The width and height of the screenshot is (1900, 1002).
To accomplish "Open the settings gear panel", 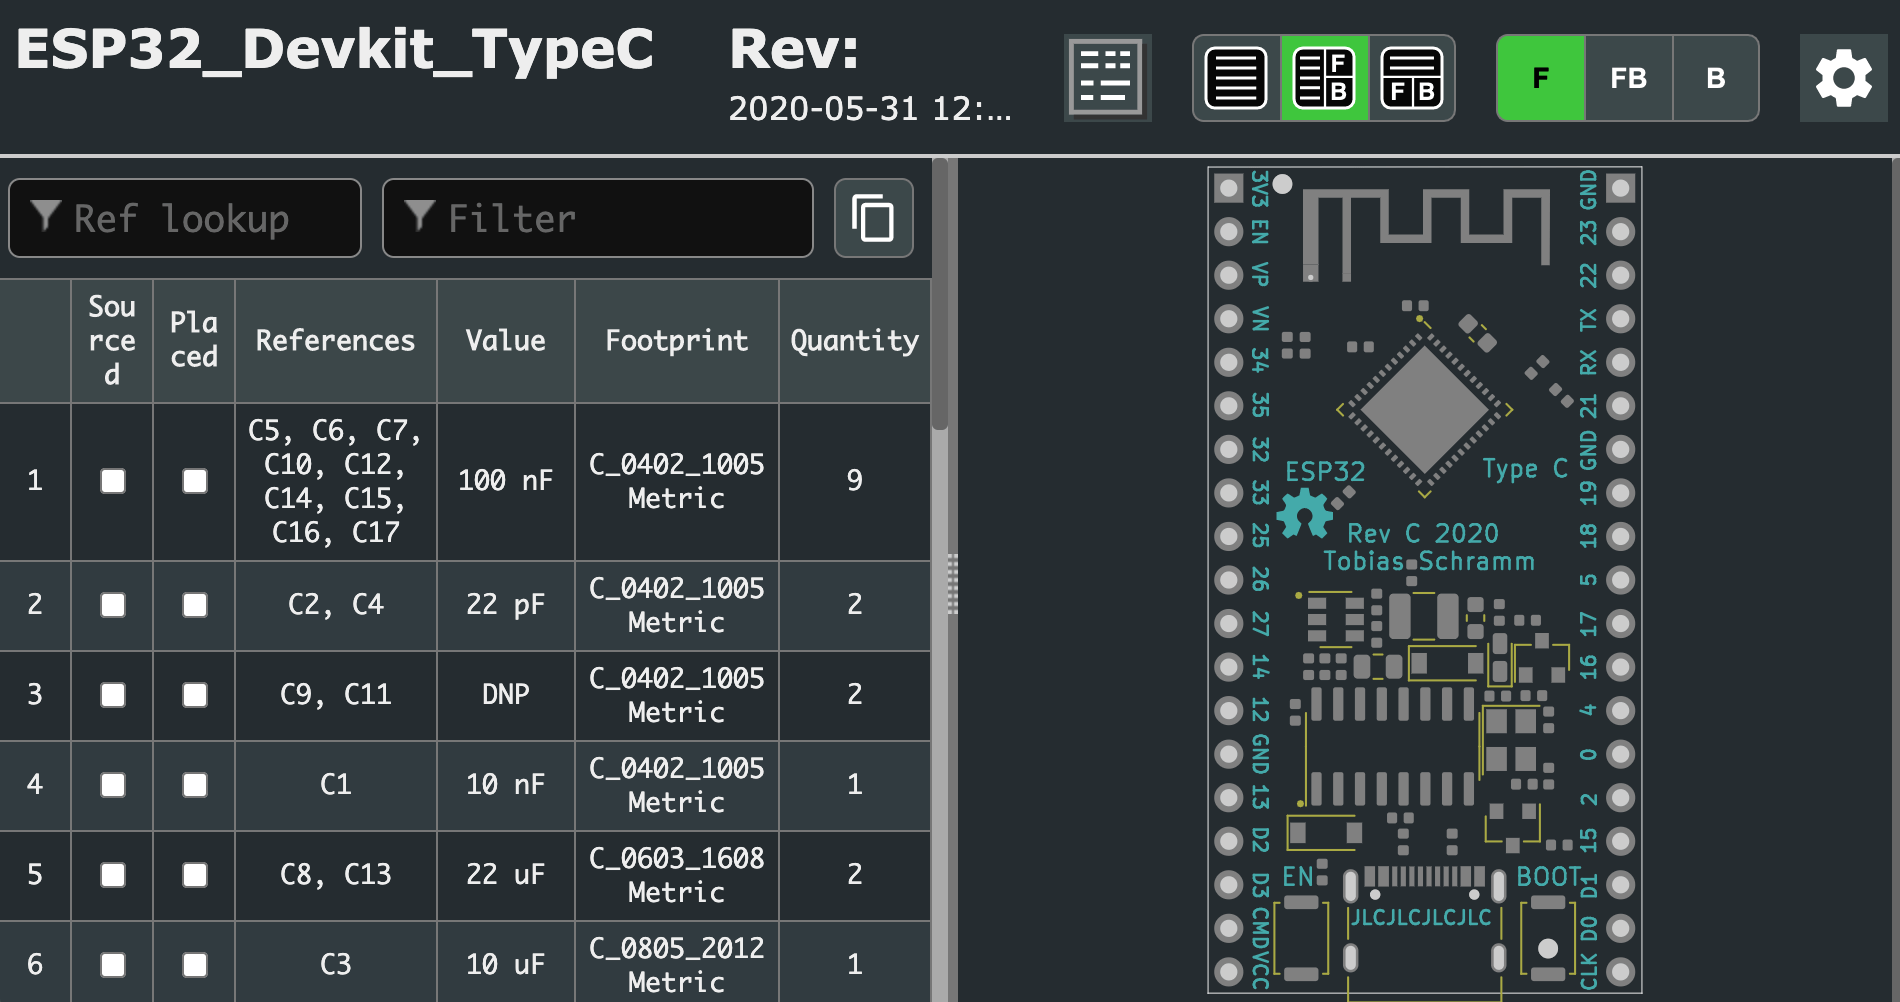I will pos(1843,78).
